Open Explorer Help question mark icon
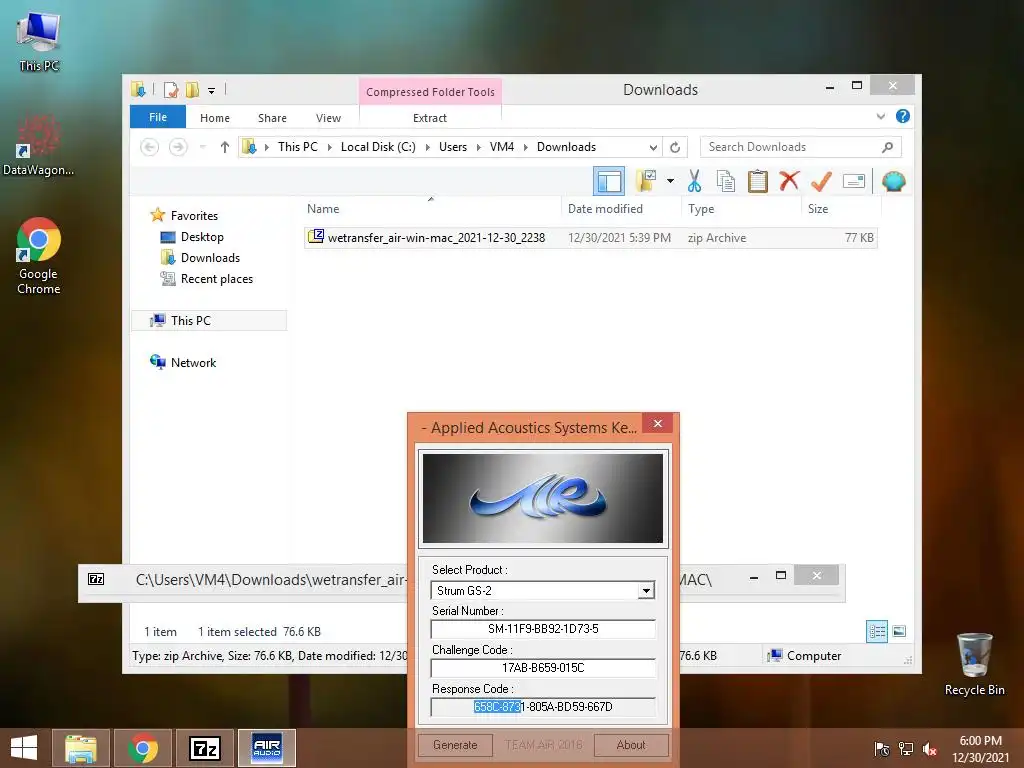1024x768 pixels. pyautogui.click(x=903, y=116)
